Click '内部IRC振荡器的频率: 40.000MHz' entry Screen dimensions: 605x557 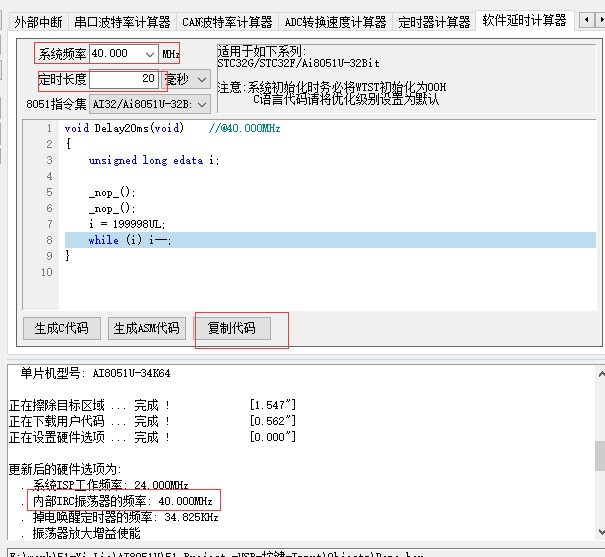123,501
